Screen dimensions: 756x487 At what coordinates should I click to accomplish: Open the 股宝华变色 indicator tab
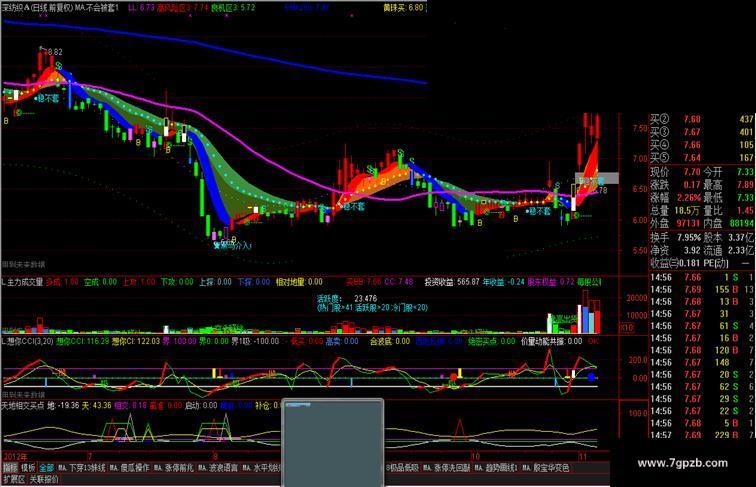[x=546, y=468]
